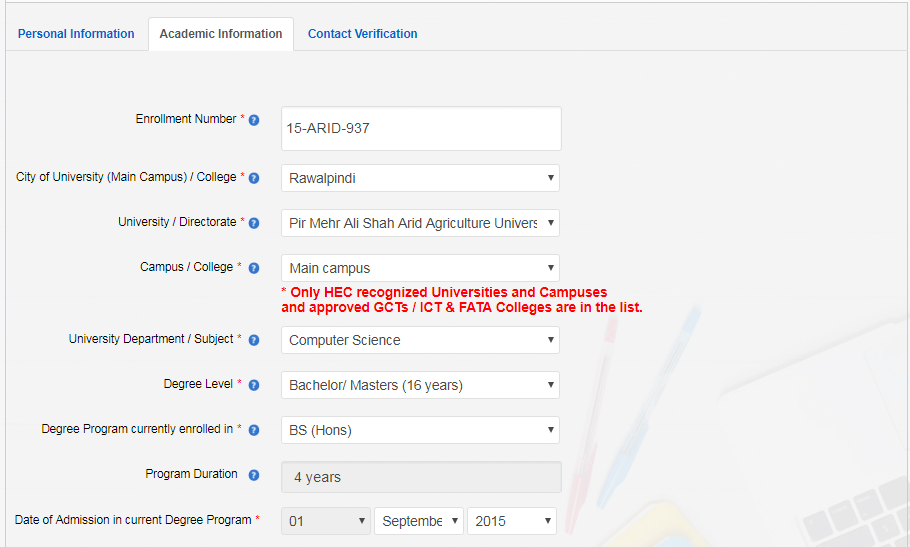
Task: Open the Contact Verification tab
Action: point(362,34)
